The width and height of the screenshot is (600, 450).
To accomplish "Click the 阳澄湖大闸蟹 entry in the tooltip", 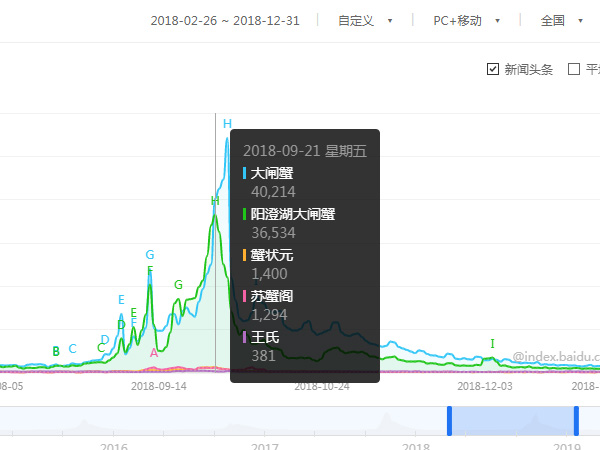I will [293, 214].
